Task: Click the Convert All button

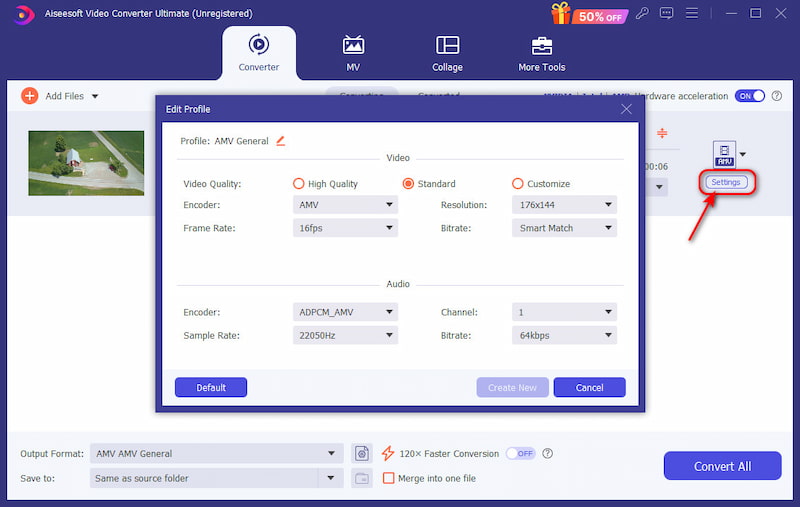Action: 722,466
